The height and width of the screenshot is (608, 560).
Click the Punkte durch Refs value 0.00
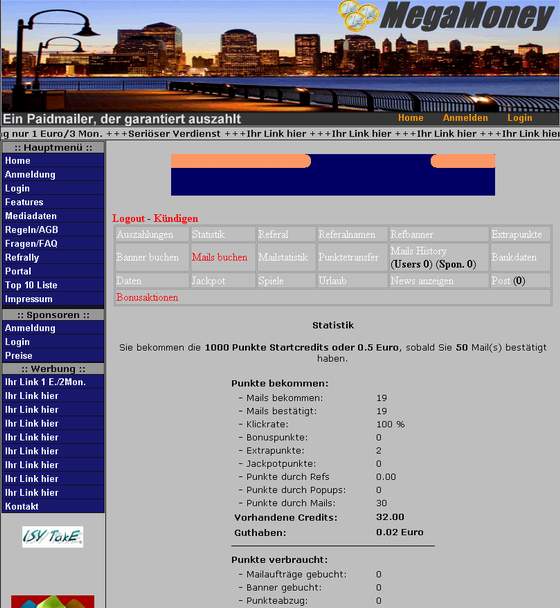386,477
